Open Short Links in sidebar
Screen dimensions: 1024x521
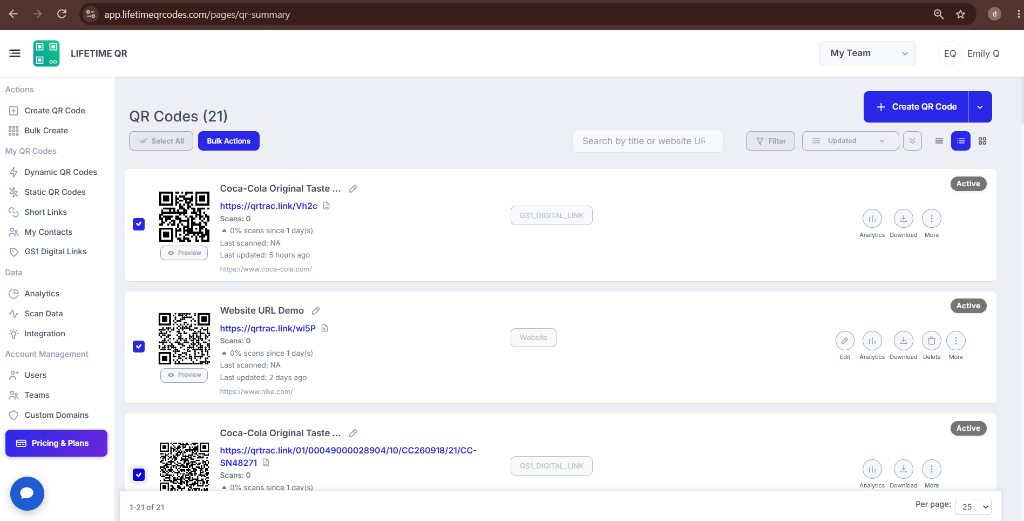[x=46, y=212]
